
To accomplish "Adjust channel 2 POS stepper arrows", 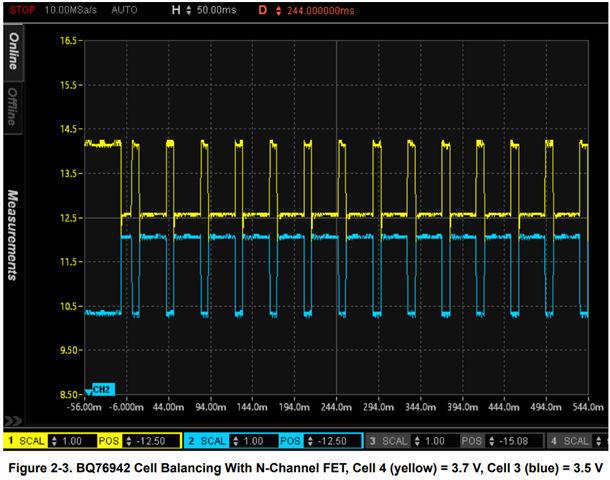I will 310,441.
